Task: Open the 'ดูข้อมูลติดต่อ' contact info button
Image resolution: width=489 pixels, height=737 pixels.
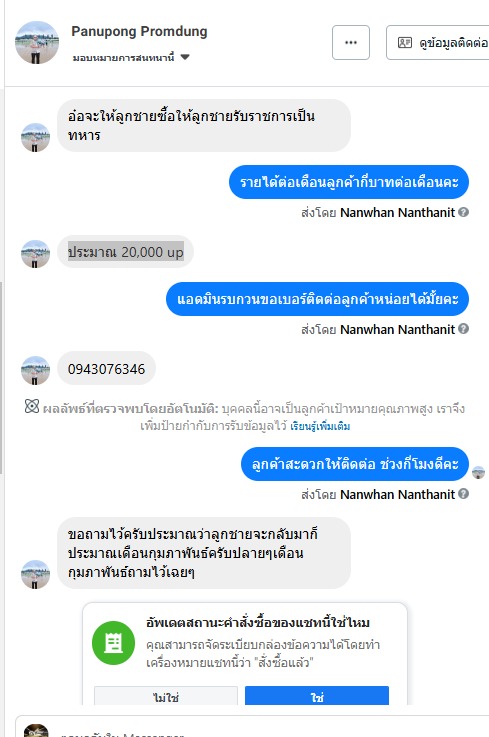Action: [437, 43]
